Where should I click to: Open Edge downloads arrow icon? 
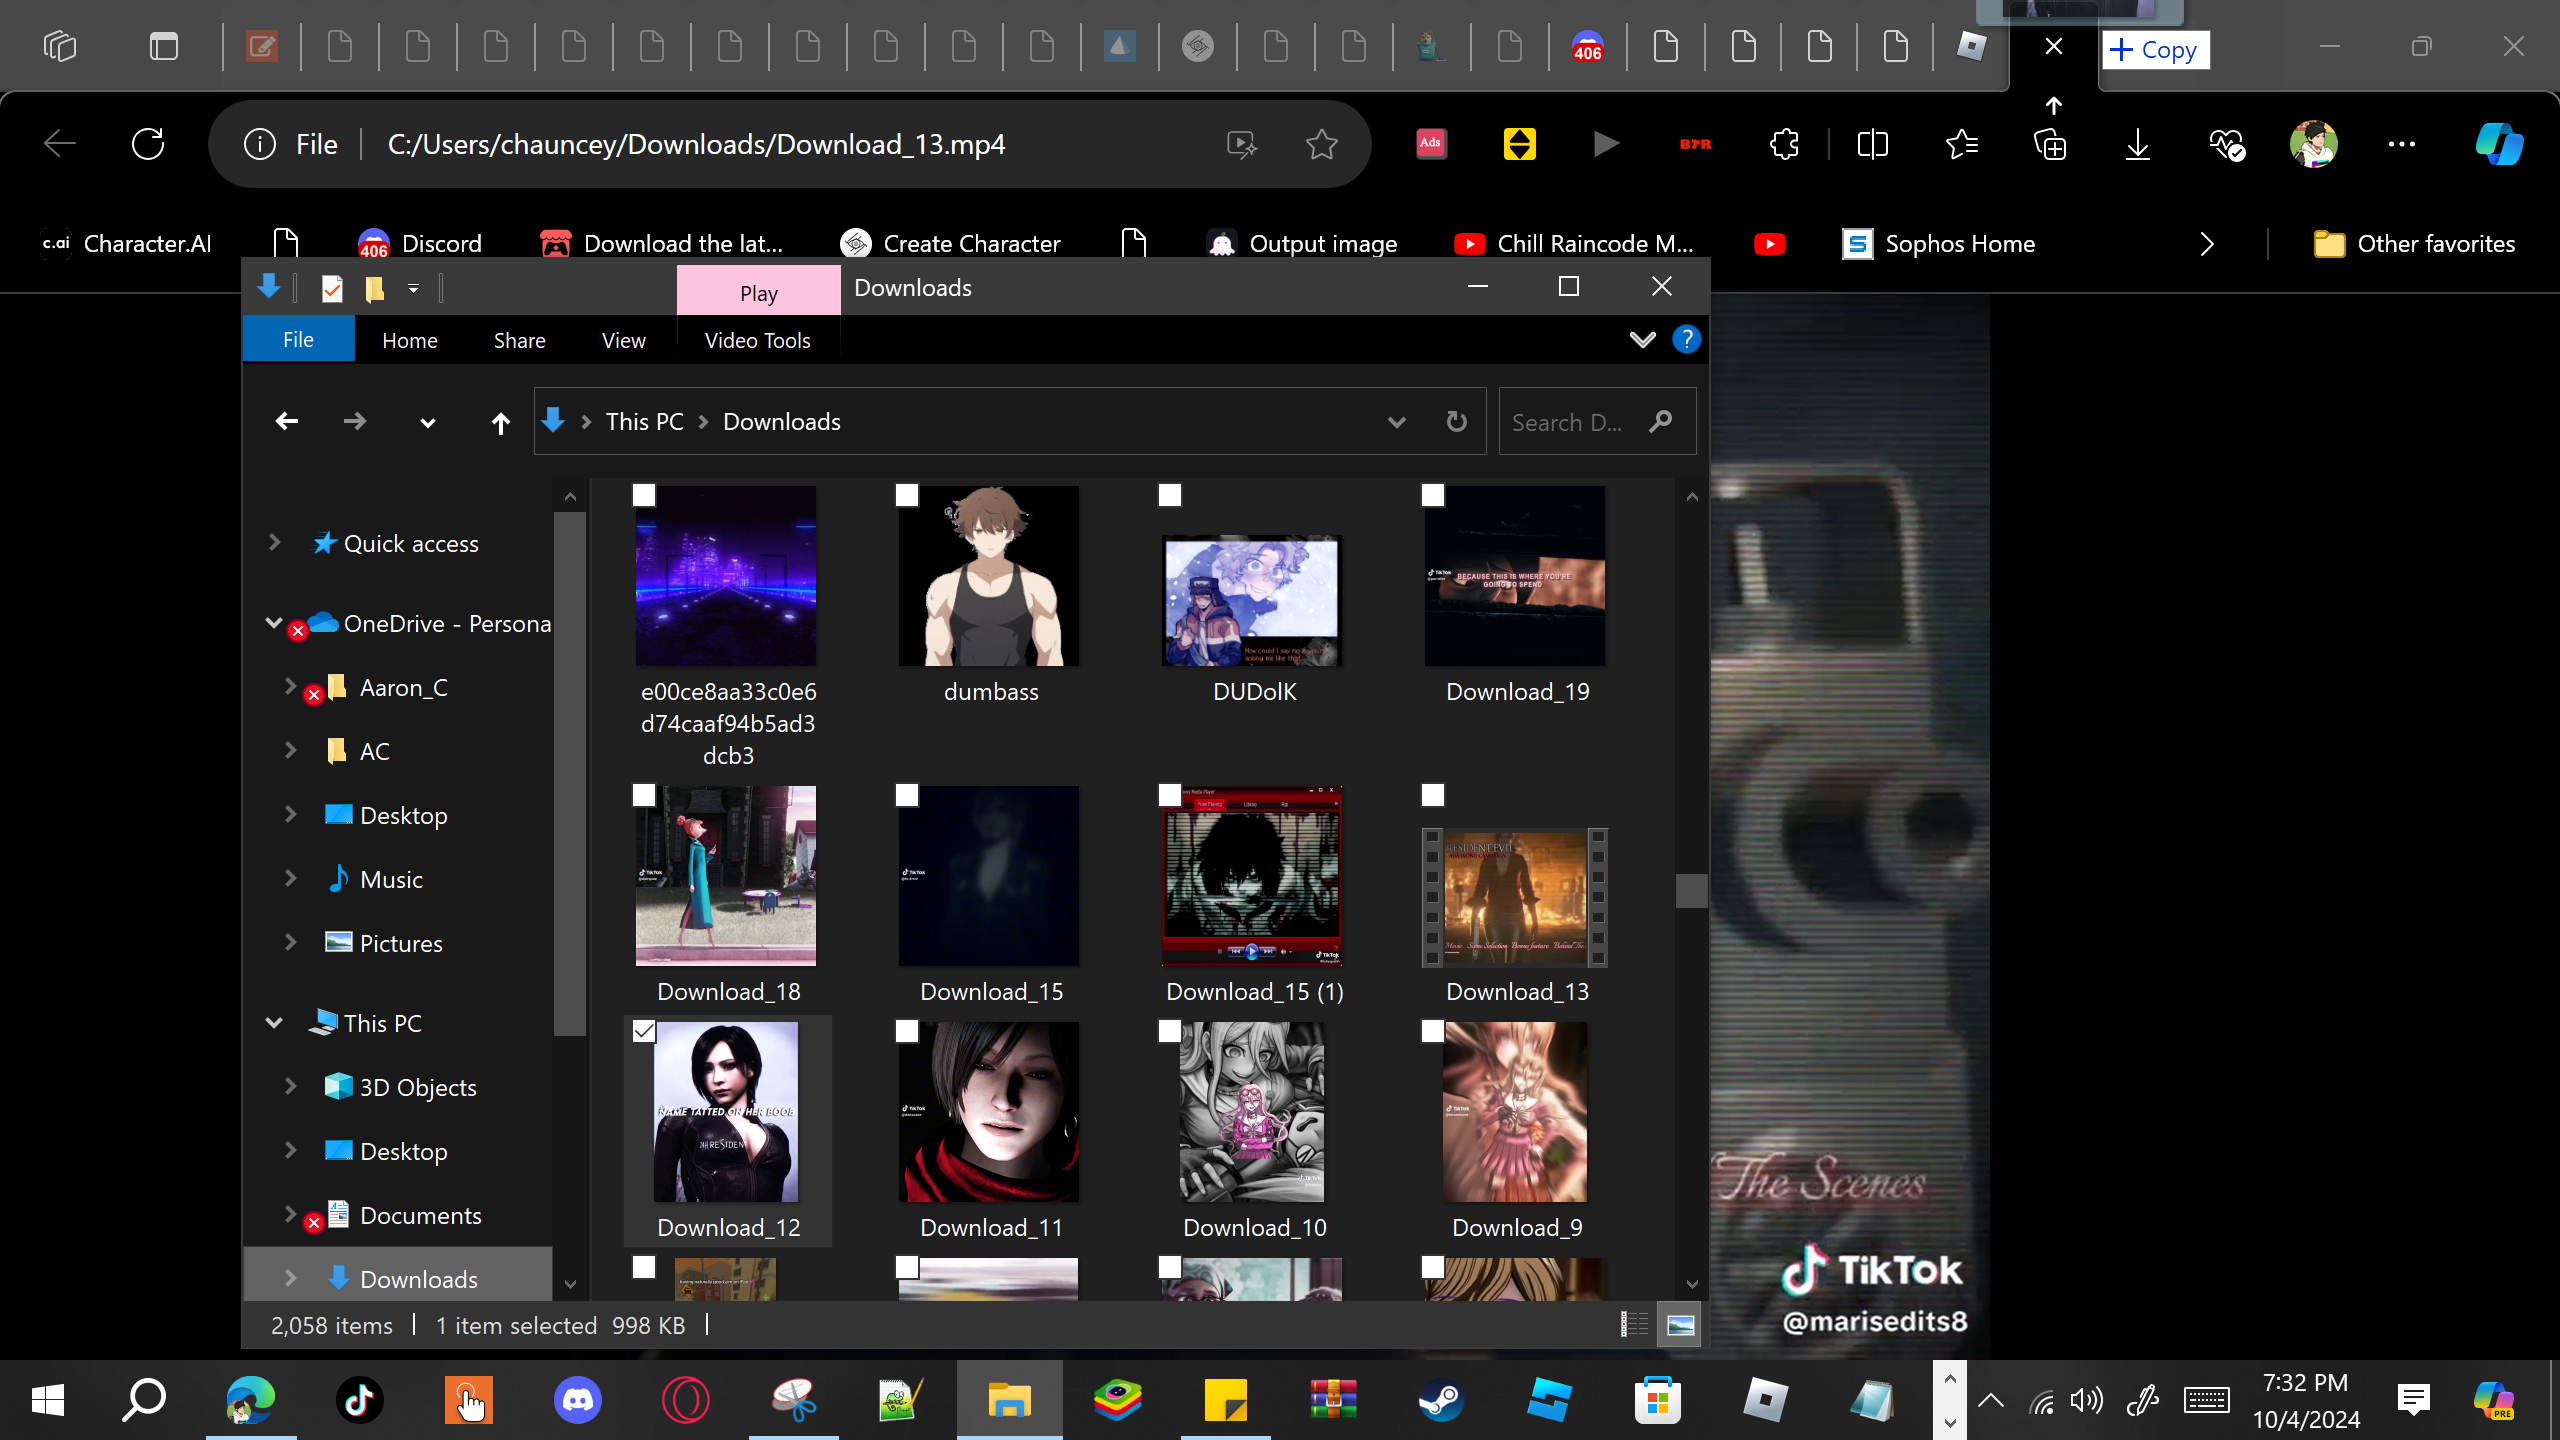point(2137,144)
